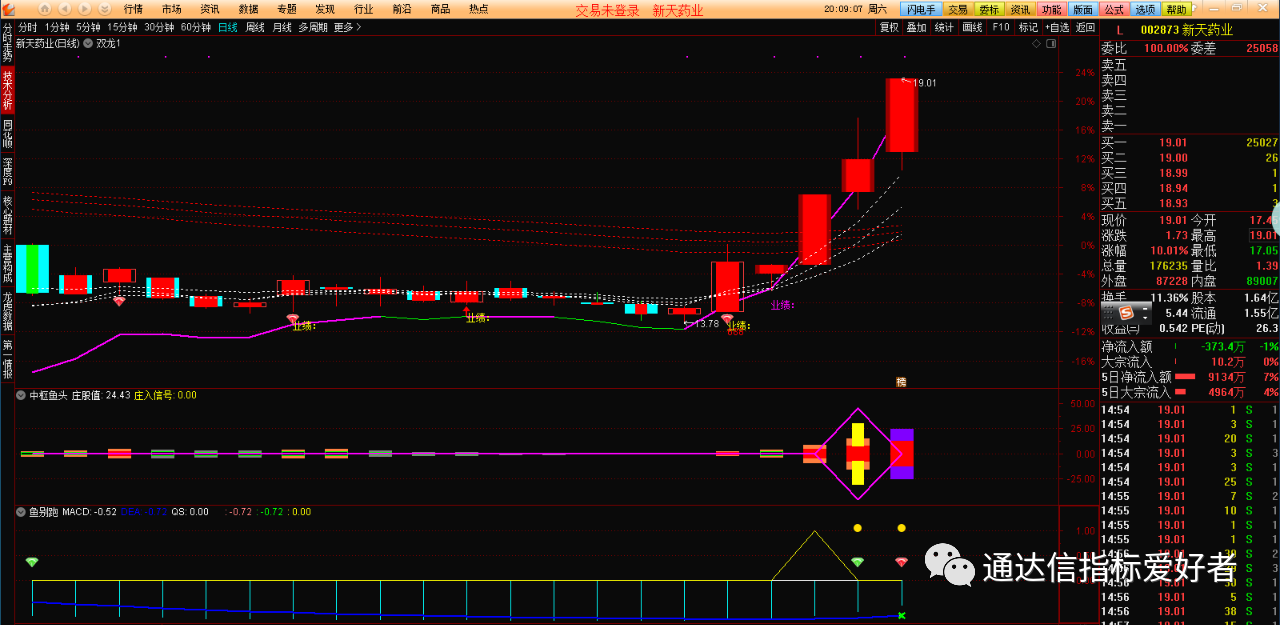Open 分时走势 sidebar tab

coord(8,43)
